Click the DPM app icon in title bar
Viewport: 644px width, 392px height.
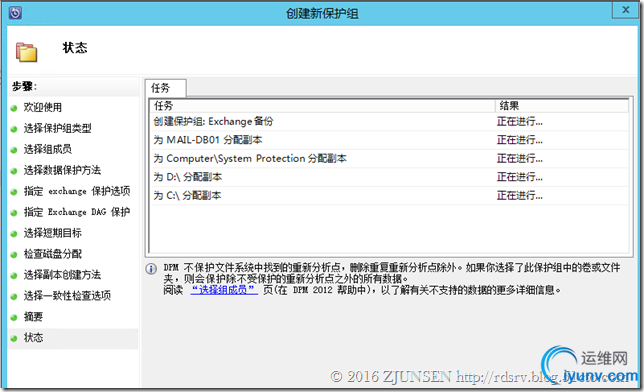(x=15, y=13)
